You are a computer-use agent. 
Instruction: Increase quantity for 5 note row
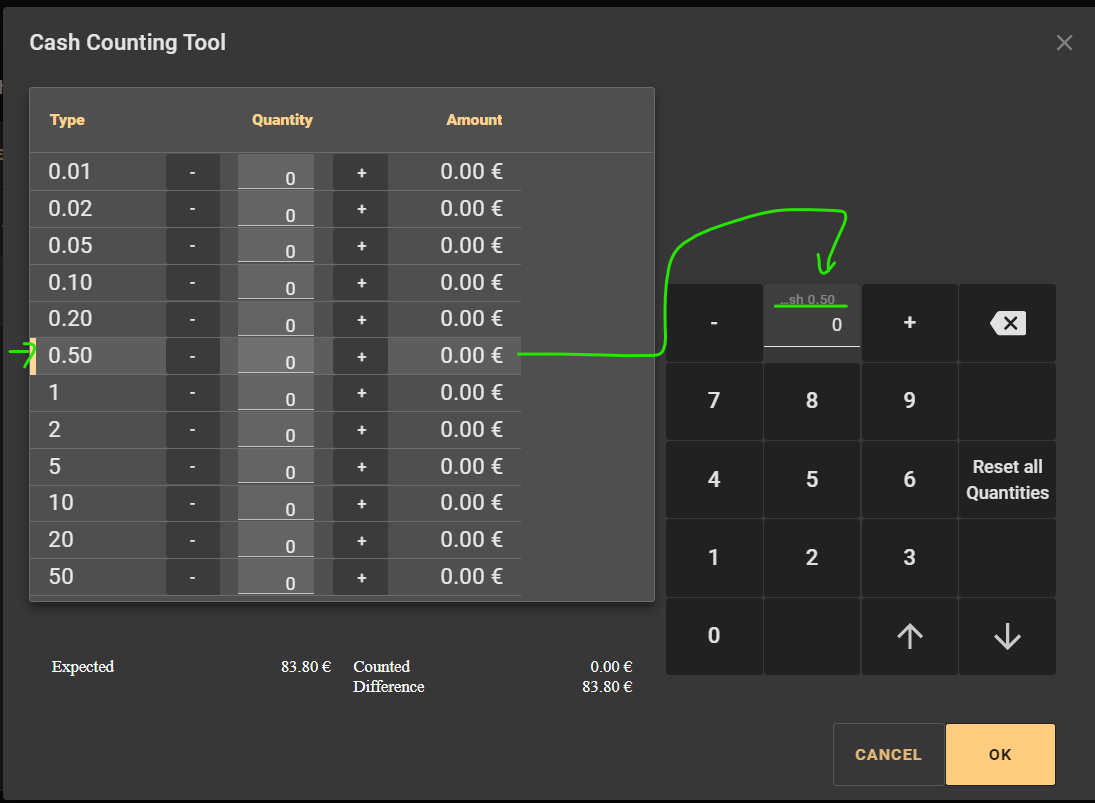click(361, 467)
